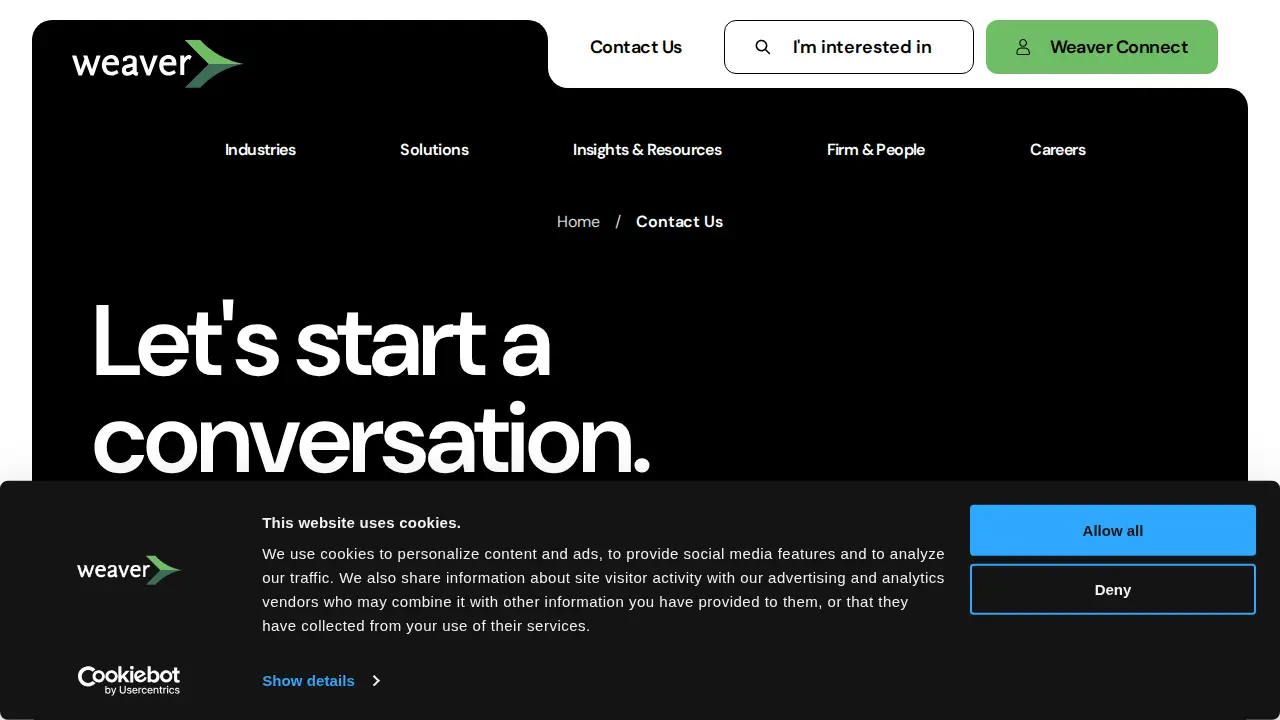Click the search magnifier icon
1280x720 pixels.
tap(763, 47)
